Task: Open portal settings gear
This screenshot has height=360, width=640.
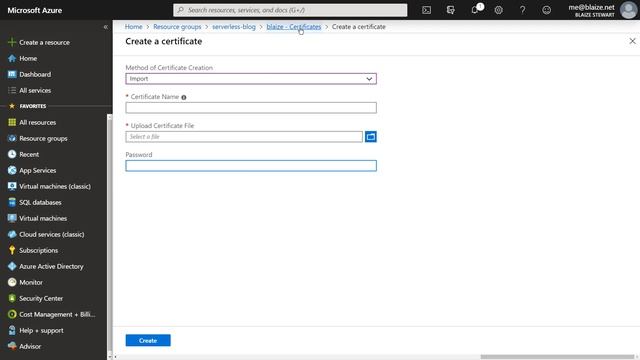Action: 498,10
